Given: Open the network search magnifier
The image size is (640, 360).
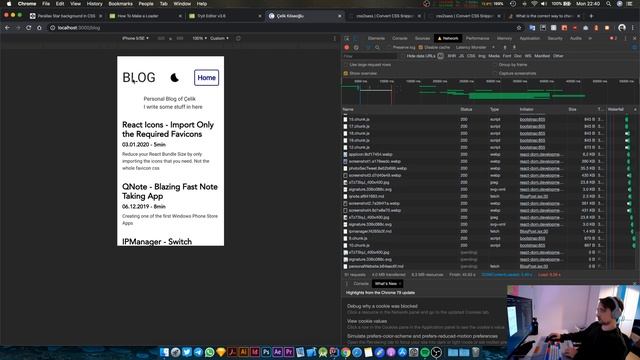Looking at the screenshot, I should (377, 47).
